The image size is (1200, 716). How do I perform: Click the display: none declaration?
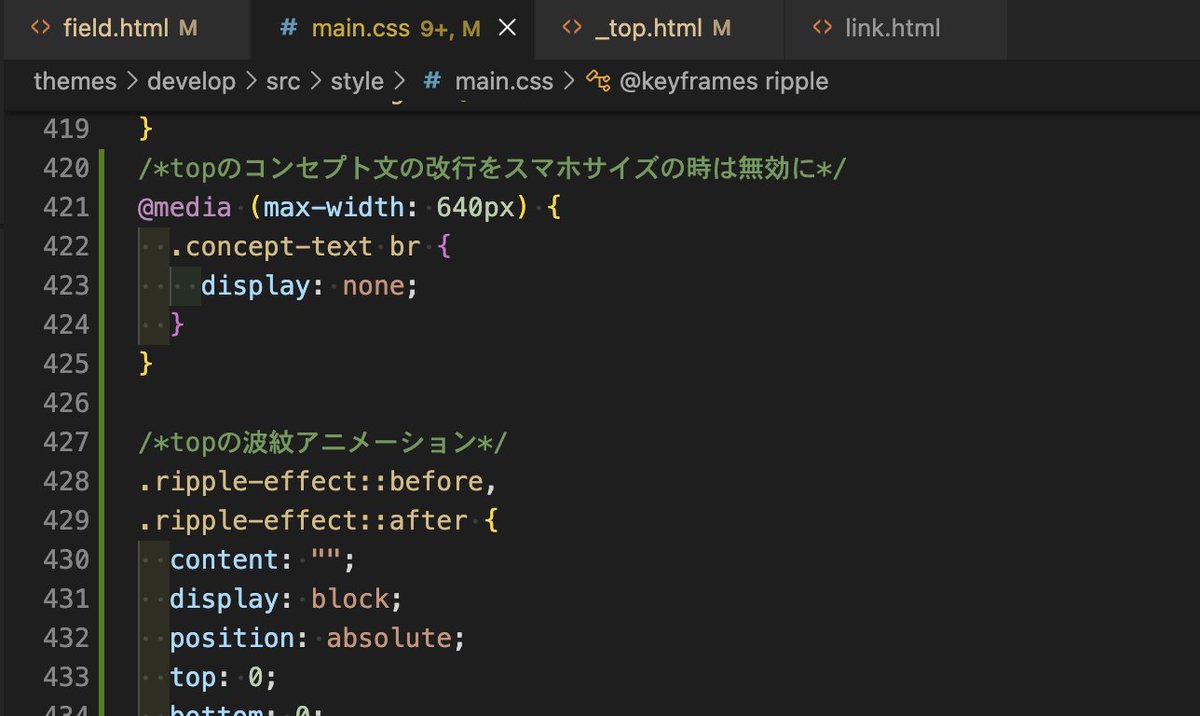click(309, 286)
